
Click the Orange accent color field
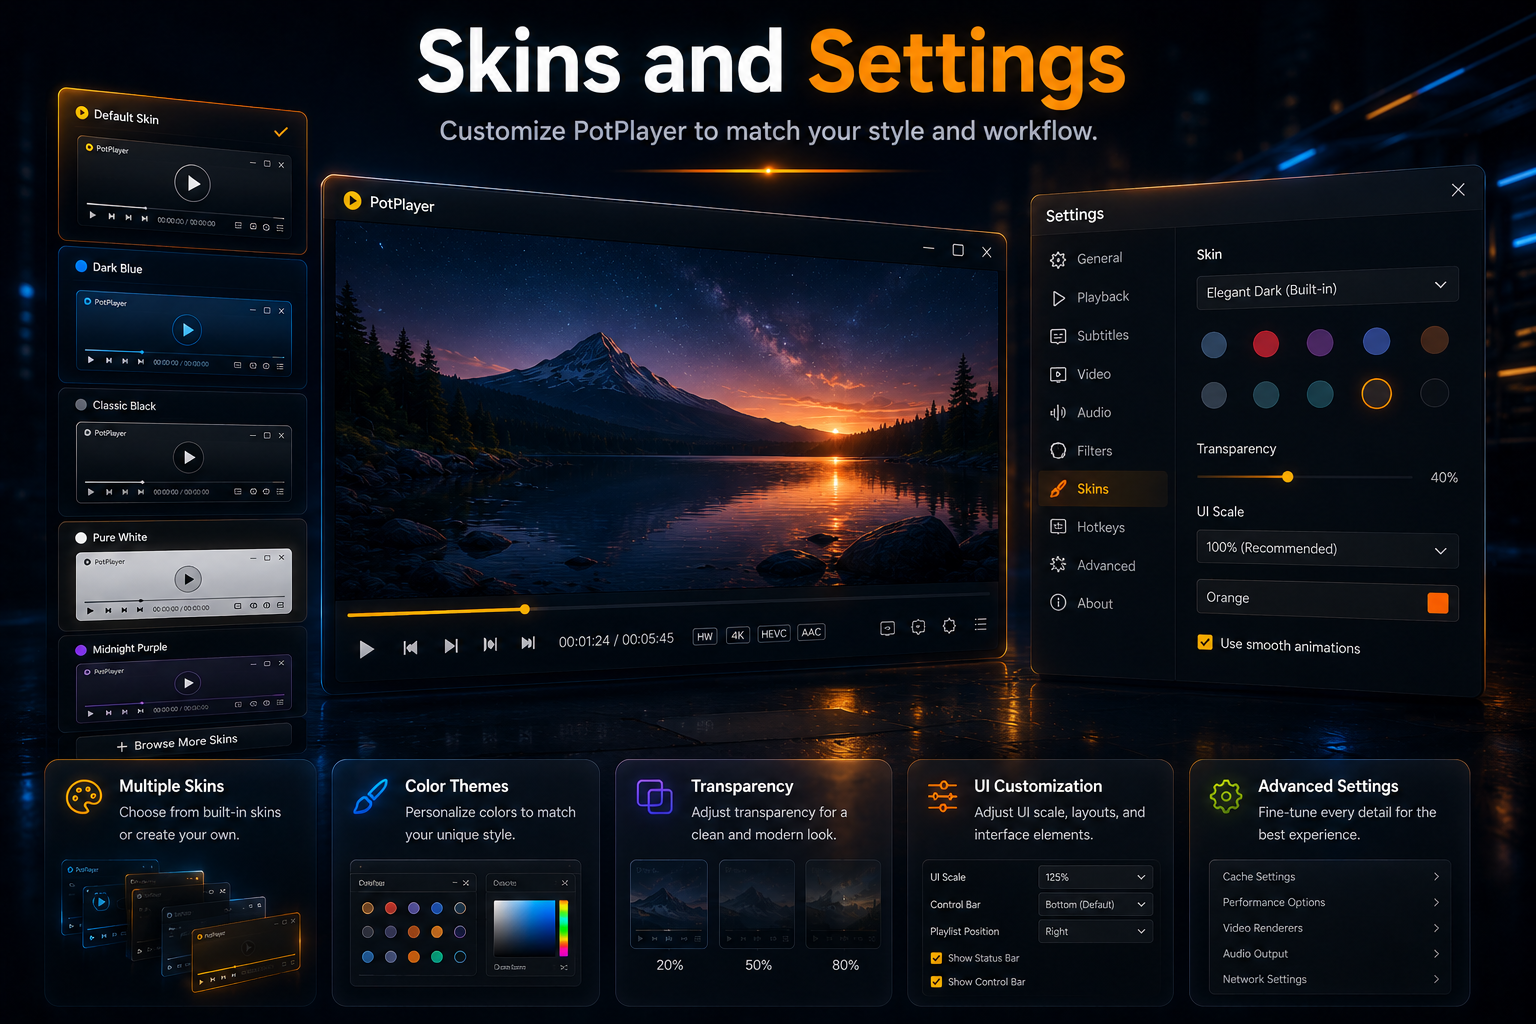(x=1327, y=600)
